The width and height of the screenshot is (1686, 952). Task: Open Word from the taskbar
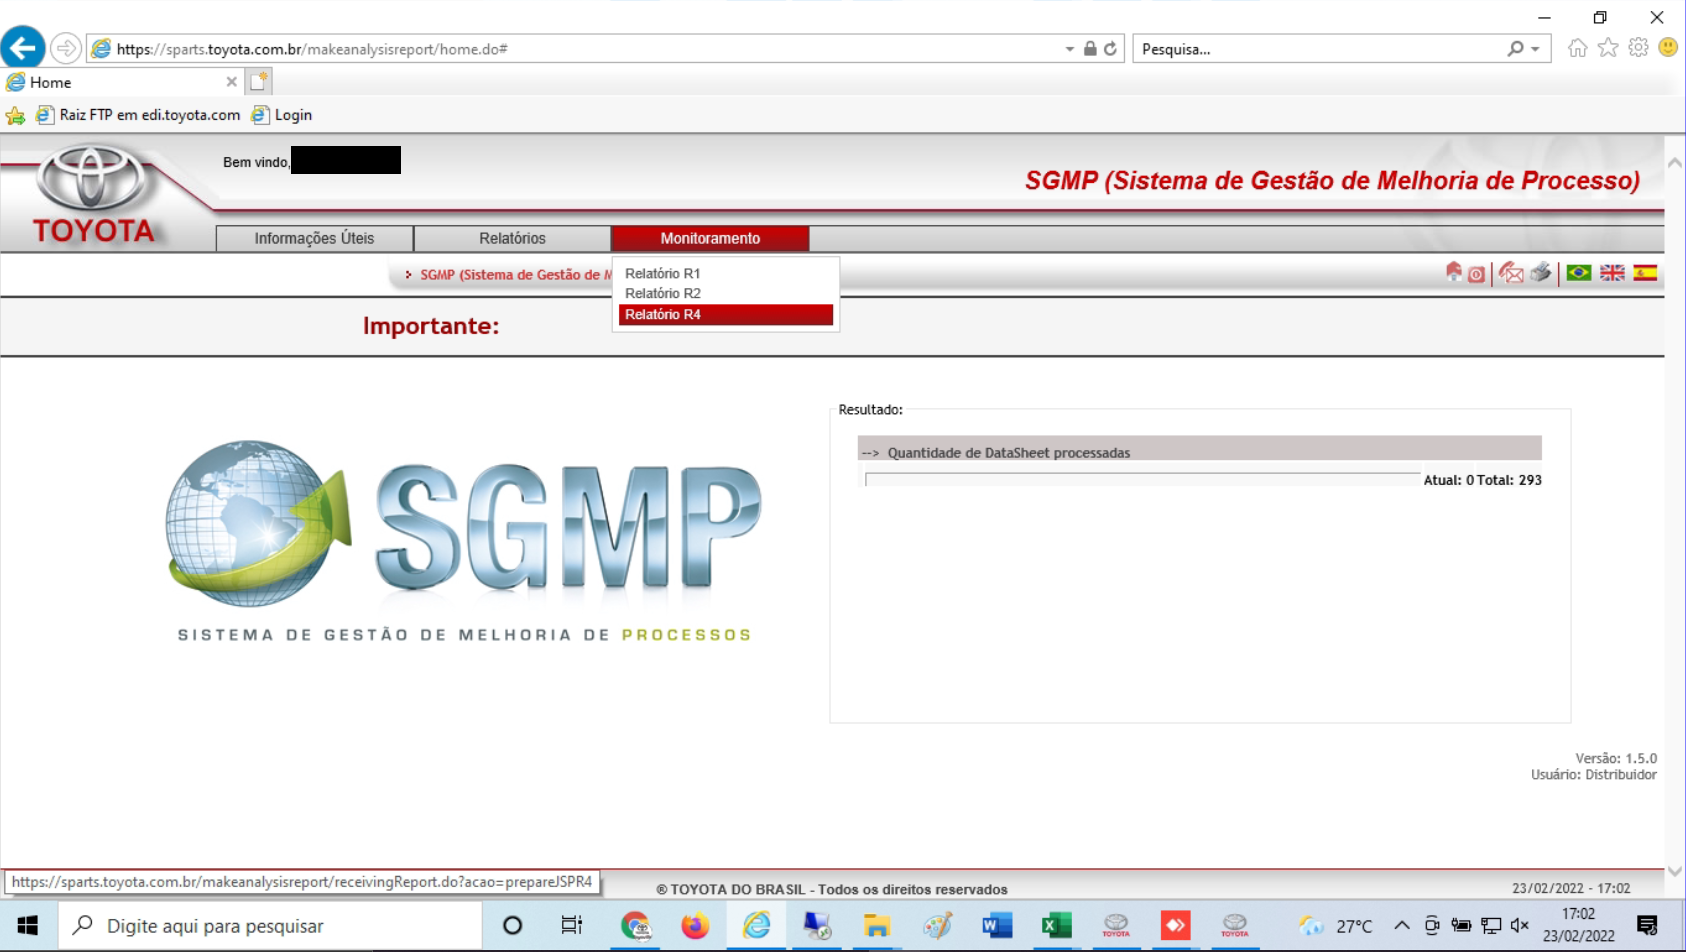click(997, 926)
